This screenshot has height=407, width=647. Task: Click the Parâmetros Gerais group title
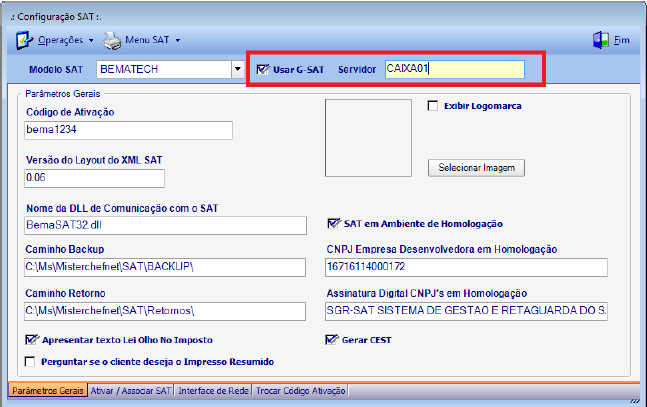coord(63,94)
